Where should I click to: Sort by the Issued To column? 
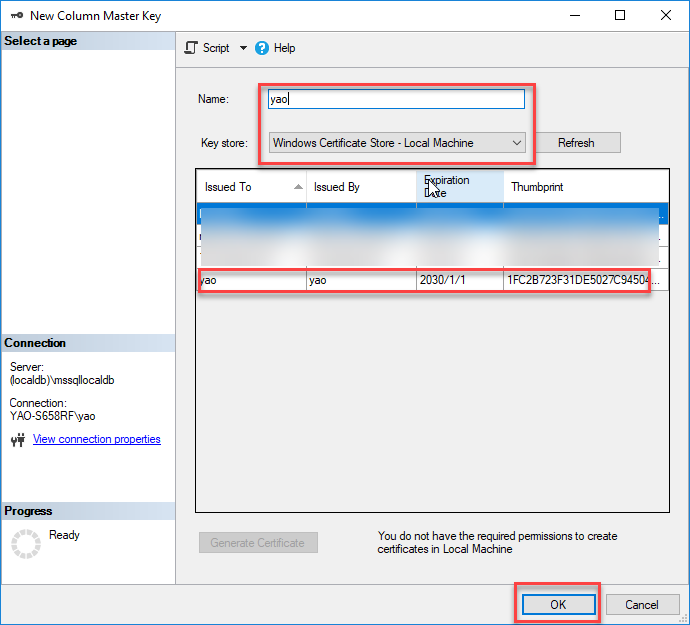[x=251, y=187]
